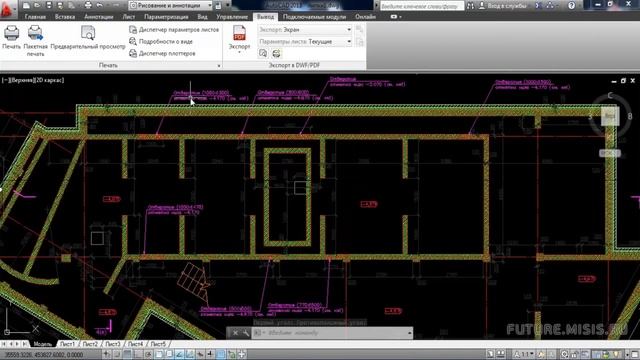The image size is (640, 360).
Task: Switch to the Лист5 layout tab
Action: pos(158,344)
